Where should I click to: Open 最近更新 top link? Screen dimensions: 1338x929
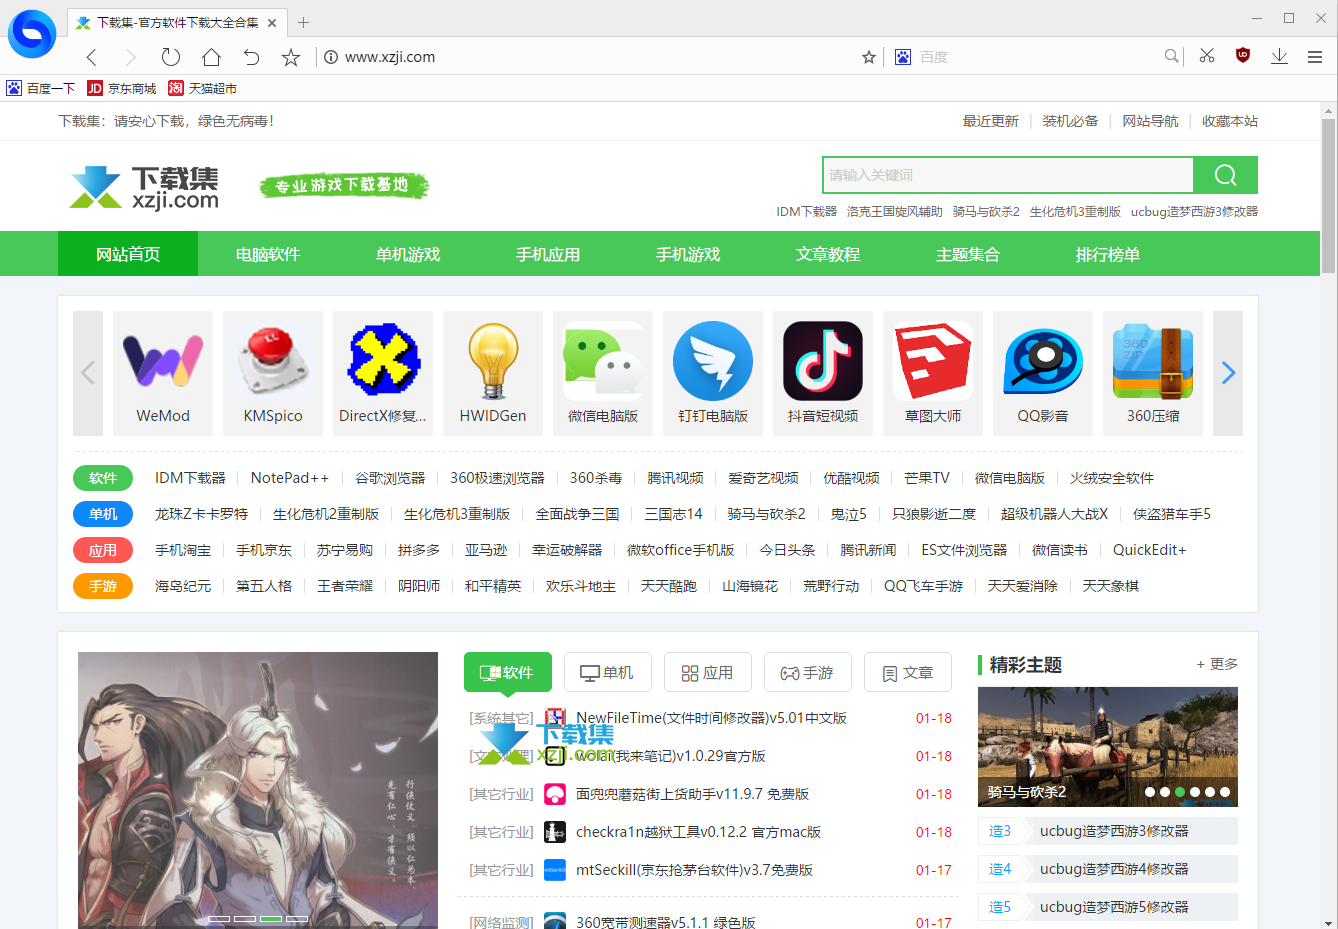[x=990, y=121]
